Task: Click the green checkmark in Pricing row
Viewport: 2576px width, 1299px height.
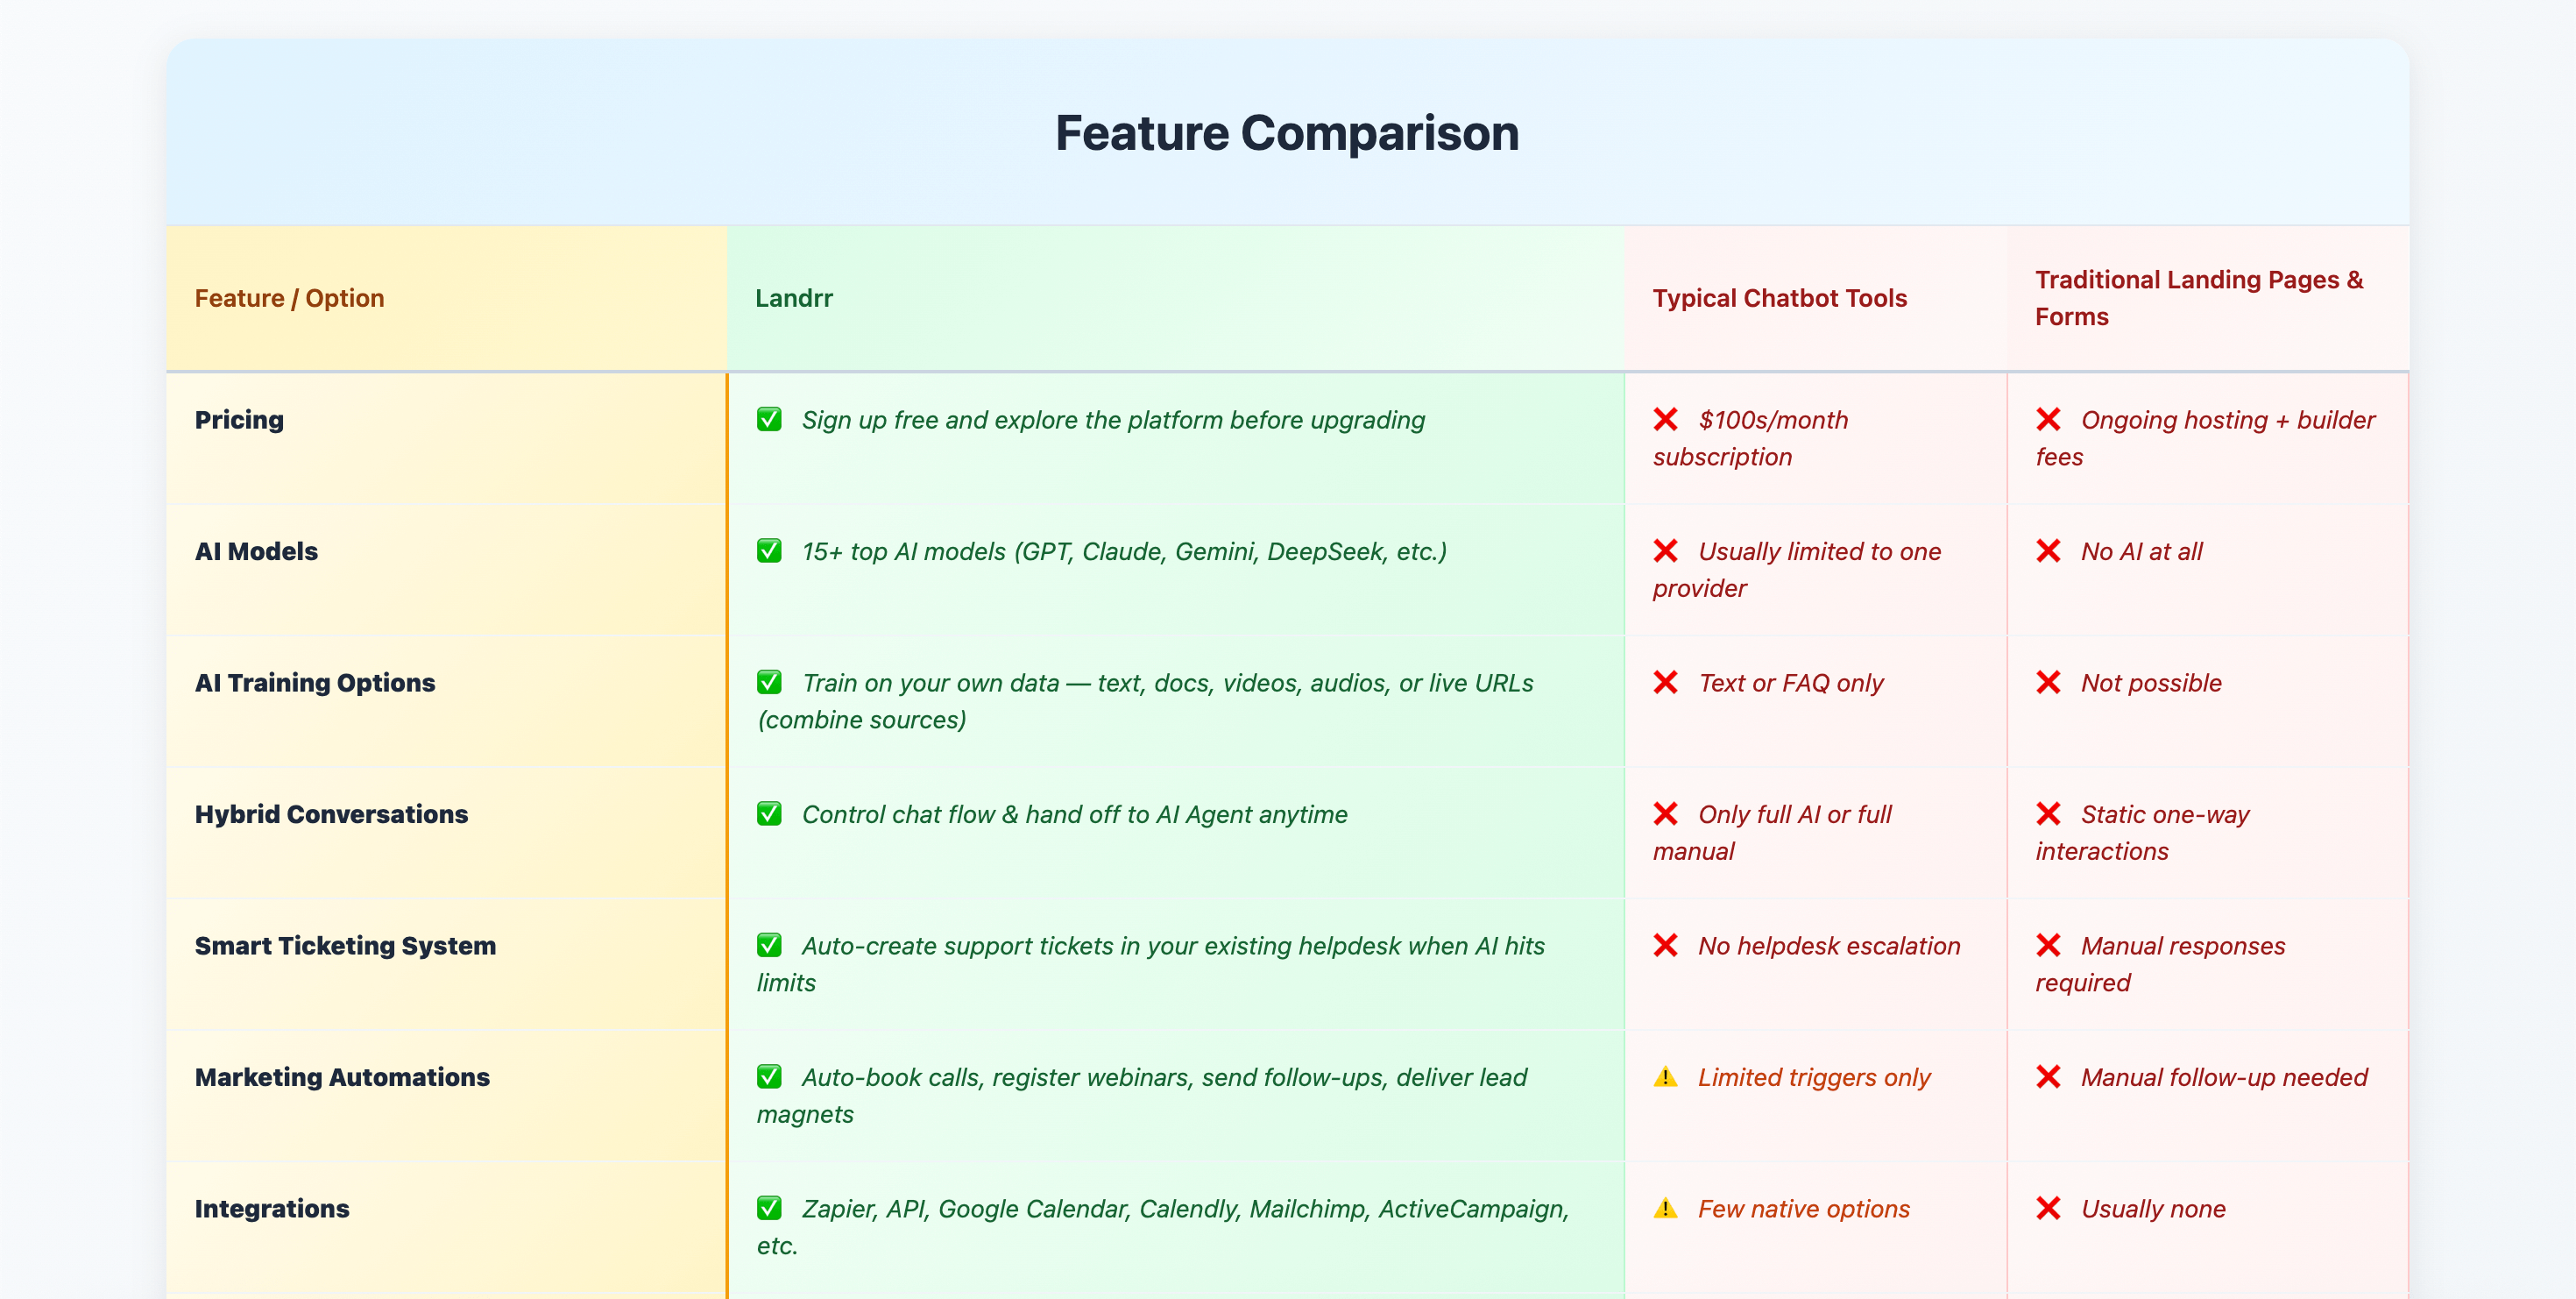Action: point(769,419)
